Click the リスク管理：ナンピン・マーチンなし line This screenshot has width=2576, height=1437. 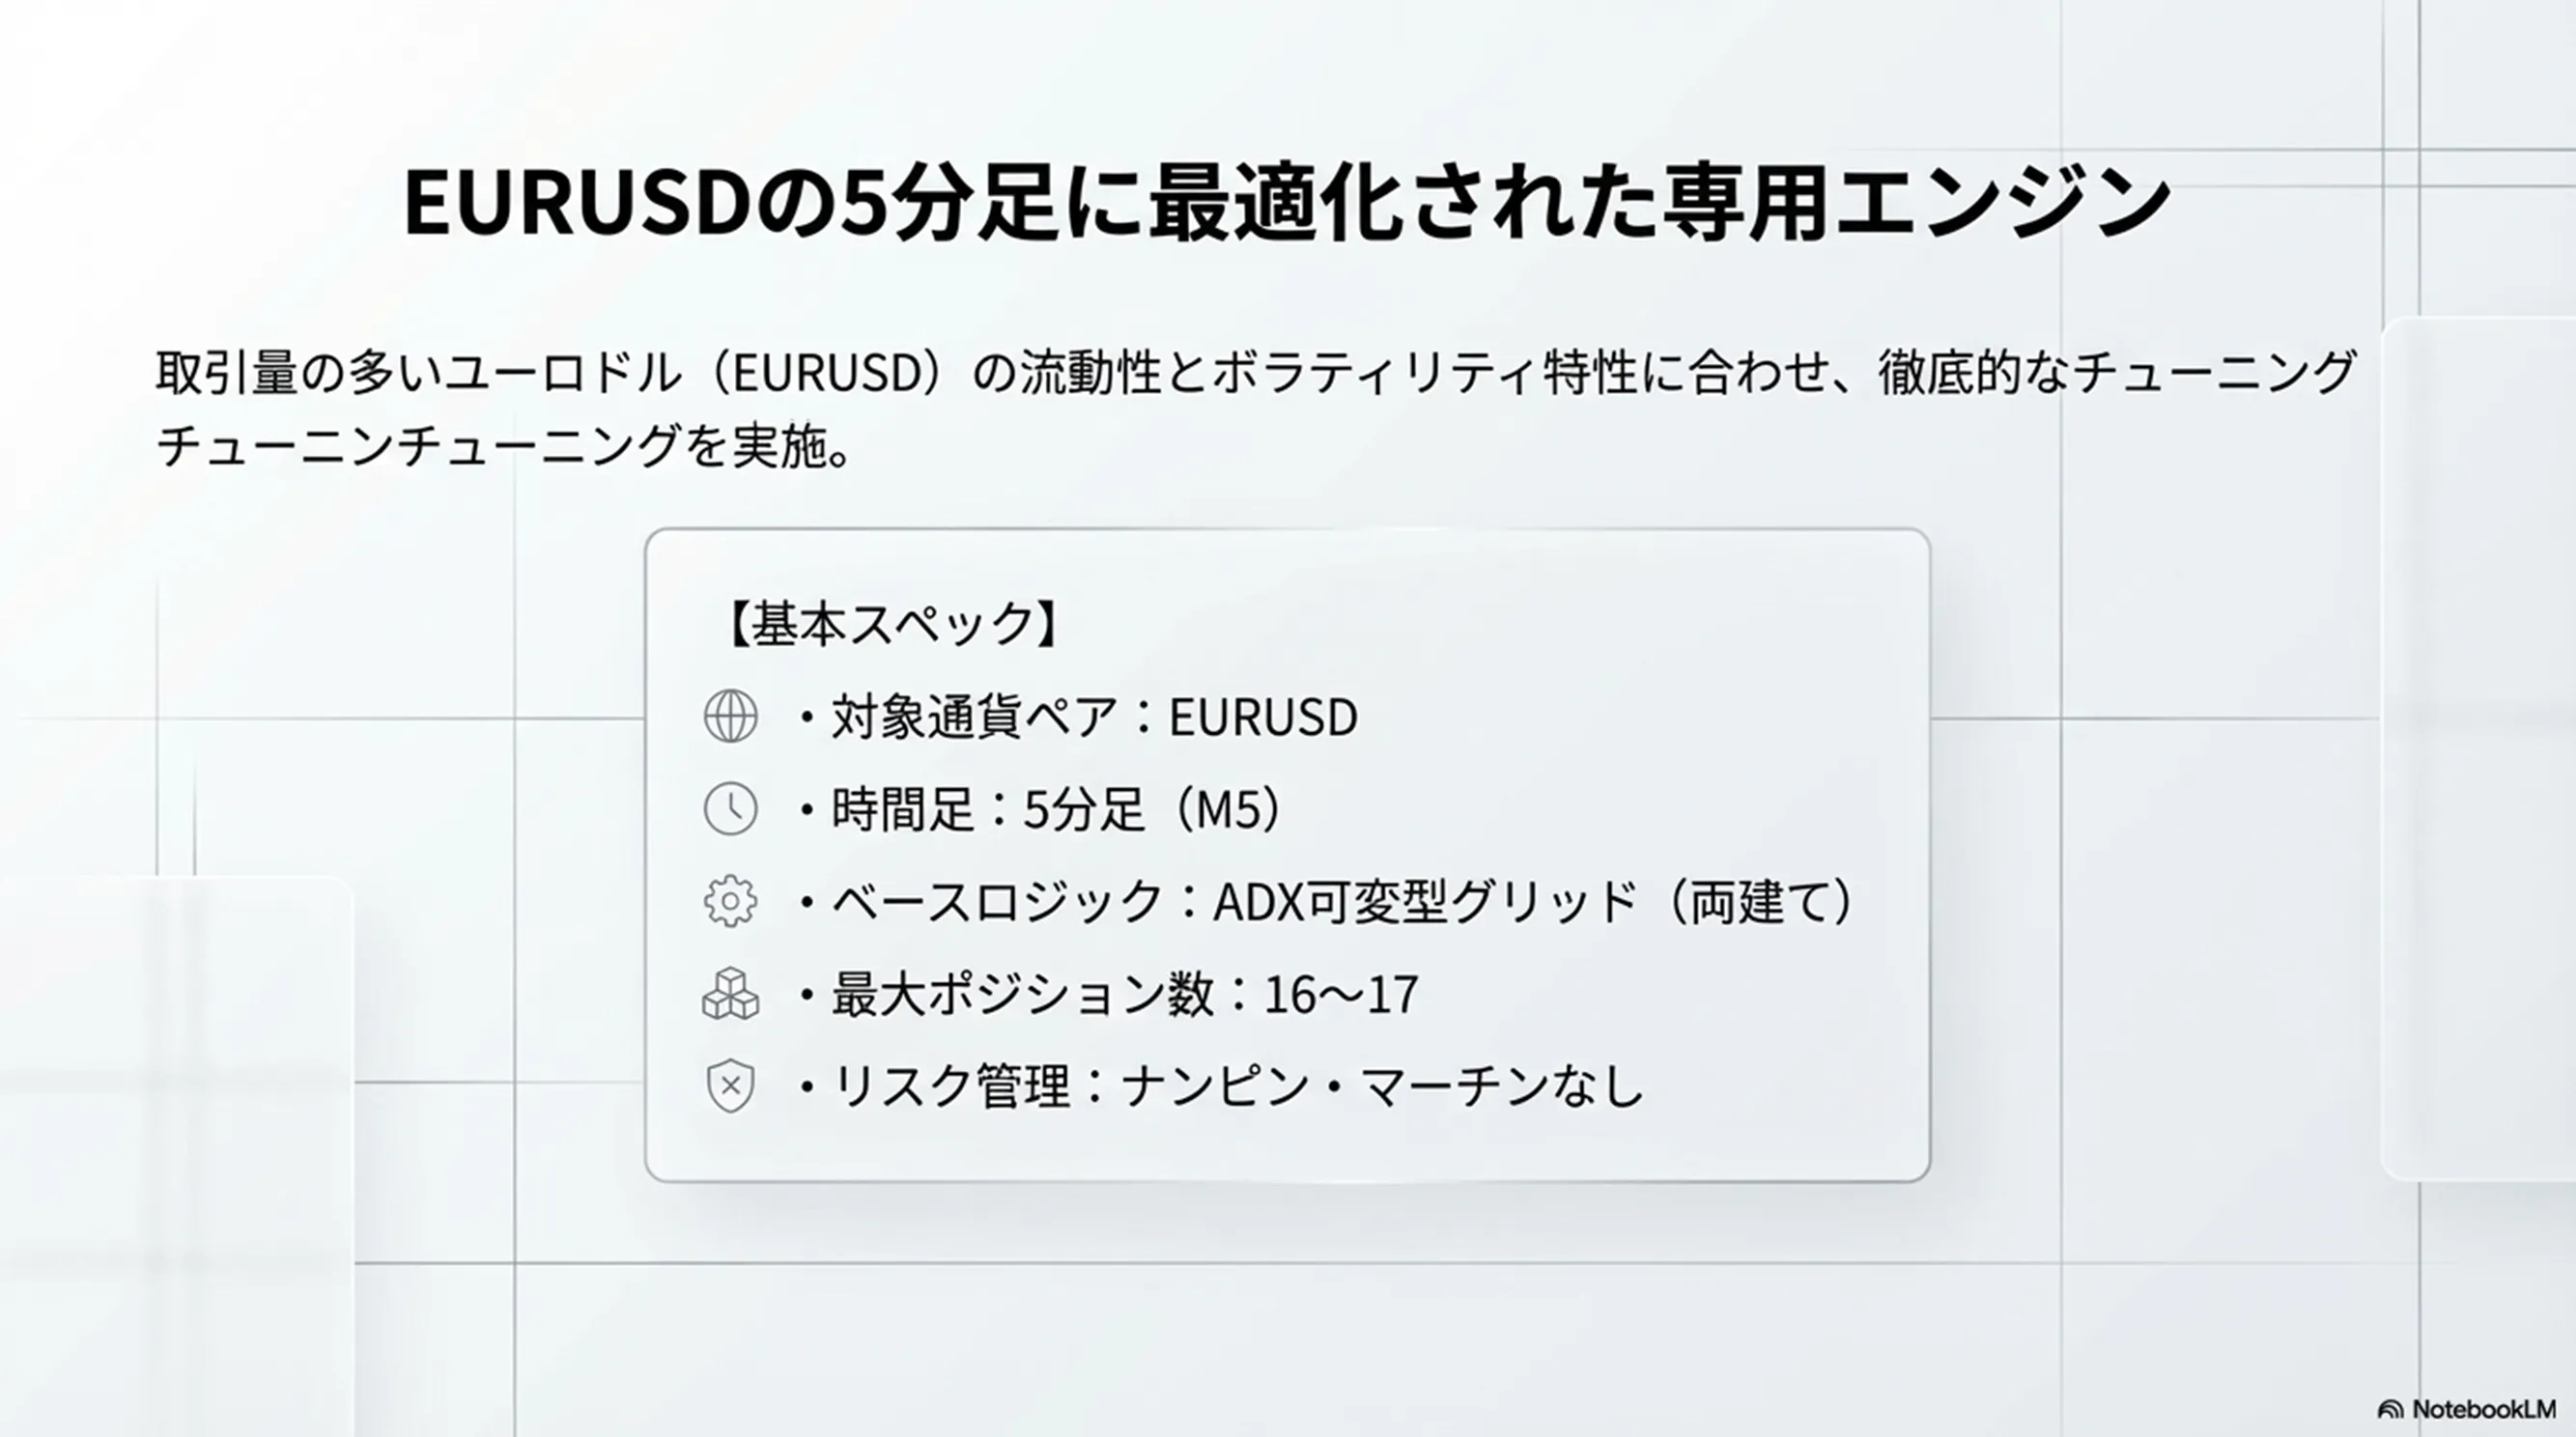coord(1237,1086)
